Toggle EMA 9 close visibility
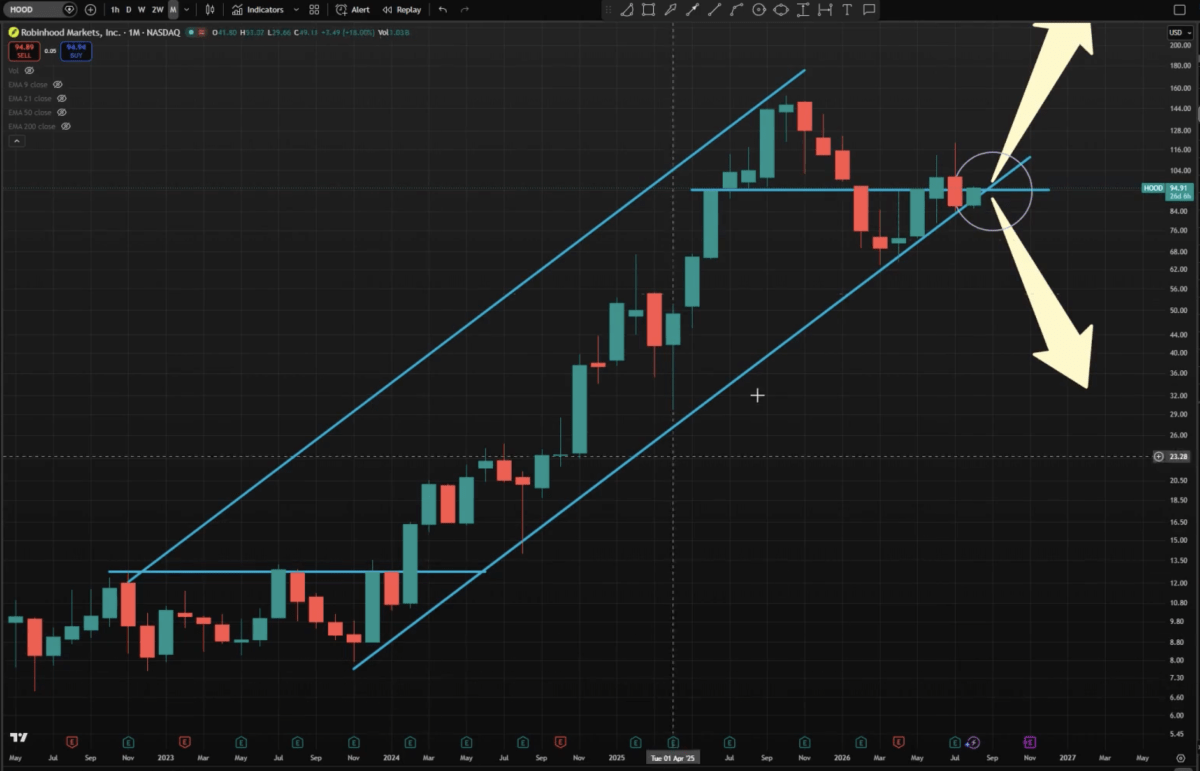The width and height of the screenshot is (1200, 771). coord(56,85)
